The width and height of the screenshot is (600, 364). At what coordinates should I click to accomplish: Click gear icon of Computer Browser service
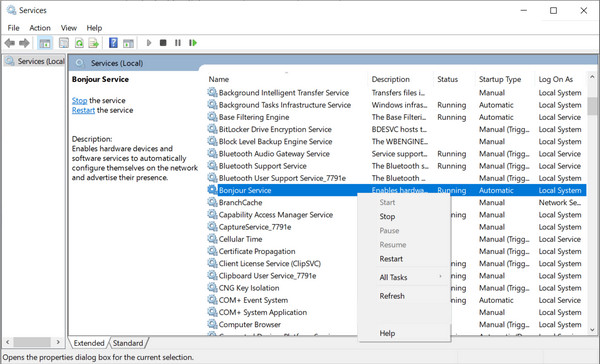pos(212,324)
